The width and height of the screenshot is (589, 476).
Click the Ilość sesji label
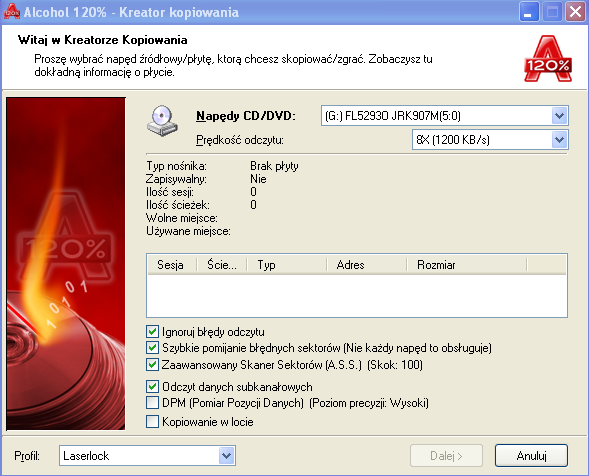[x=170, y=192]
